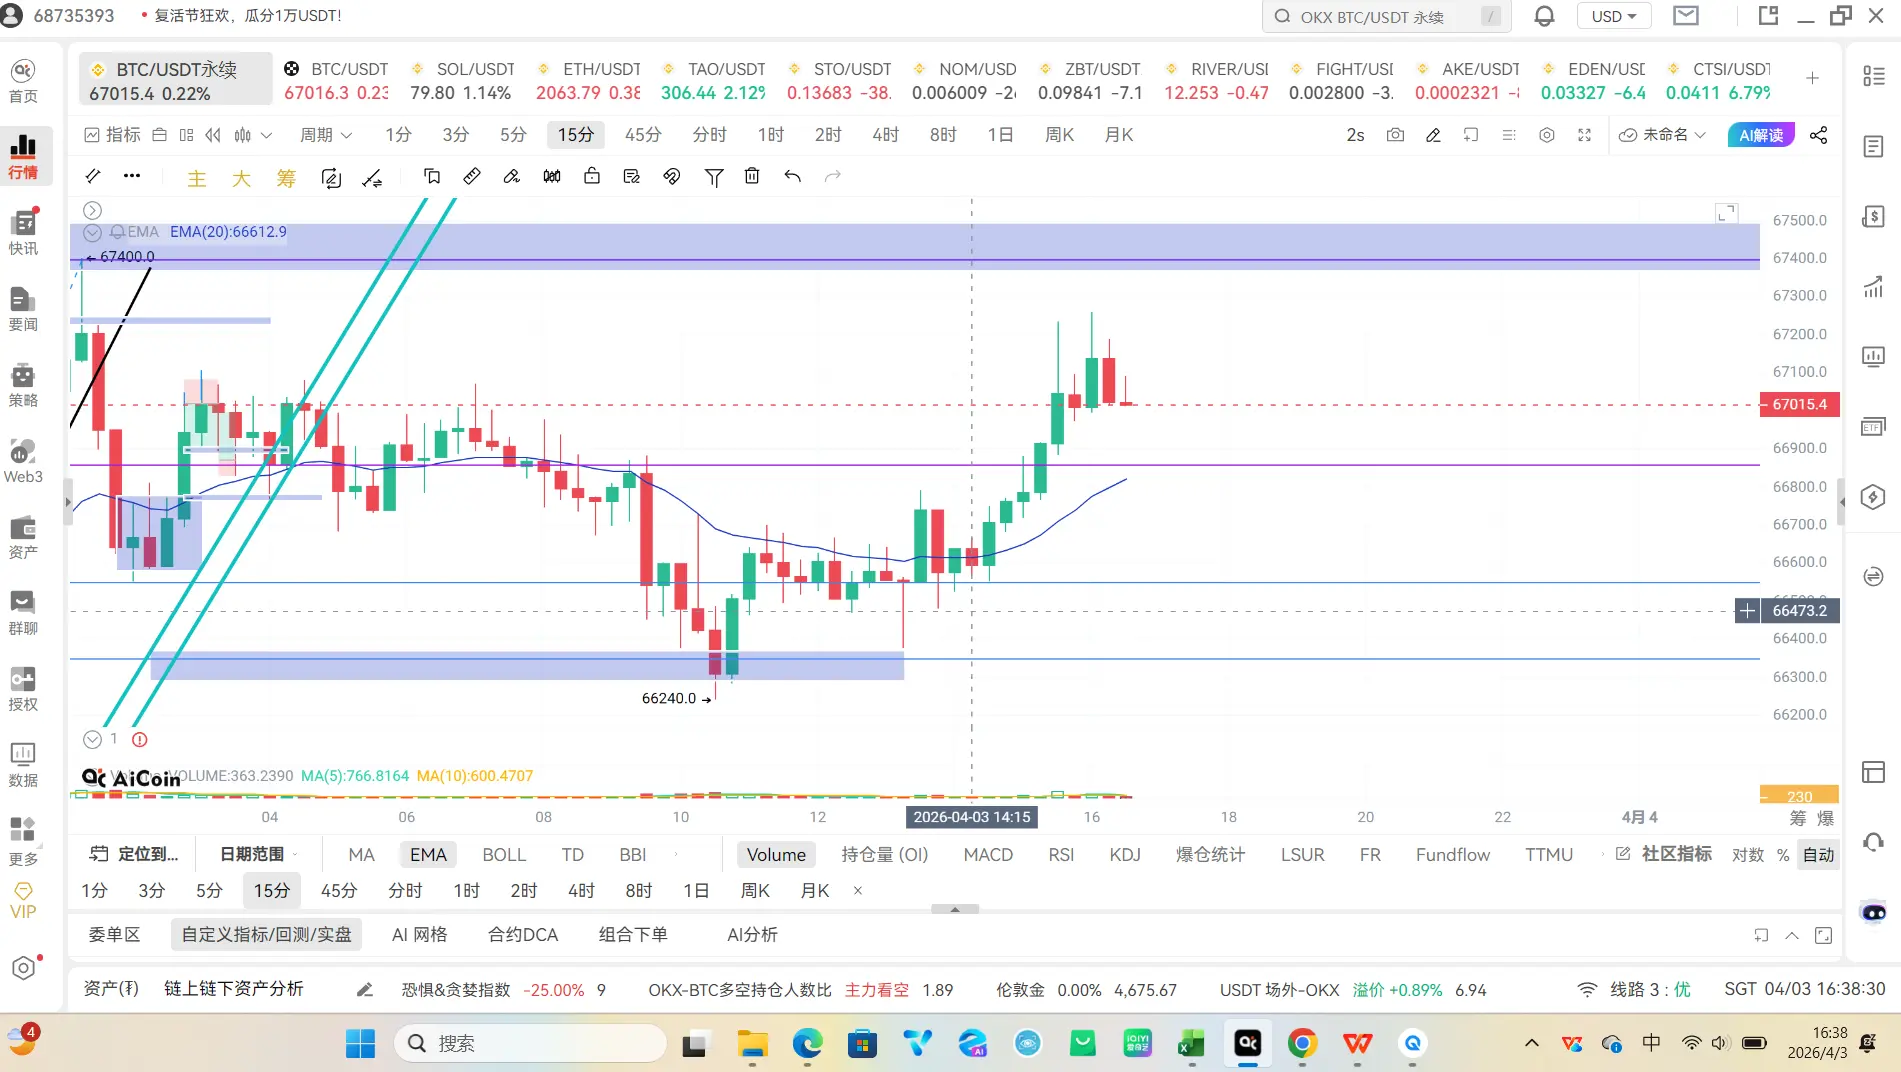Open Google Chrome from the taskbar
The height and width of the screenshot is (1072, 1901).
[1302, 1043]
